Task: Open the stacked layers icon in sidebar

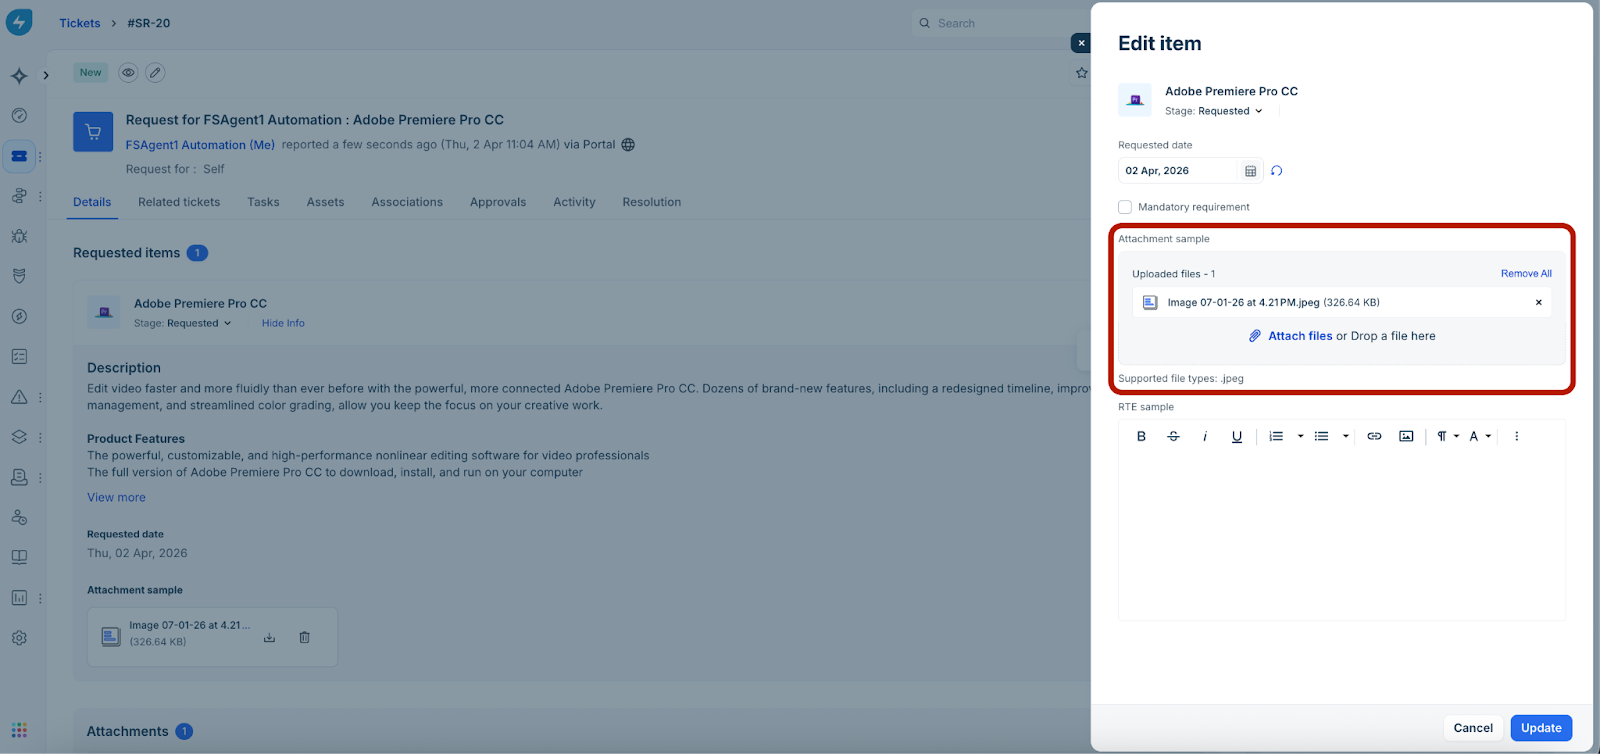Action: coord(19,437)
